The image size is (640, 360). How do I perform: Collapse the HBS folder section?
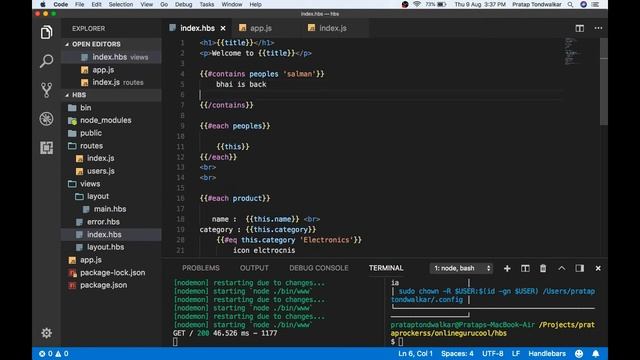pyautogui.click(x=76, y=95)
